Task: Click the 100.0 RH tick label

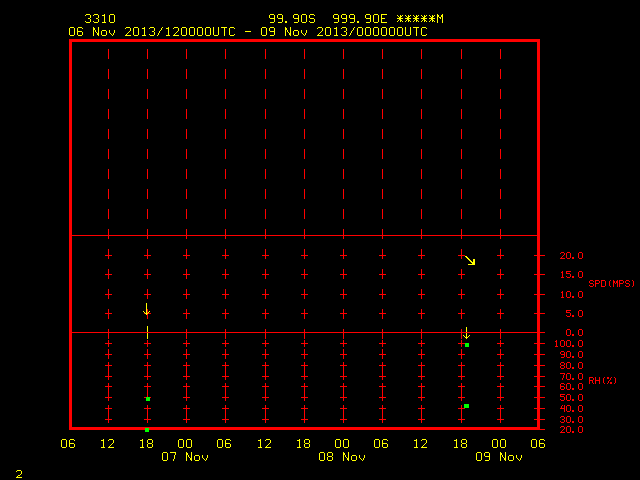Action: pyautogui.click(x=569, y=344)
